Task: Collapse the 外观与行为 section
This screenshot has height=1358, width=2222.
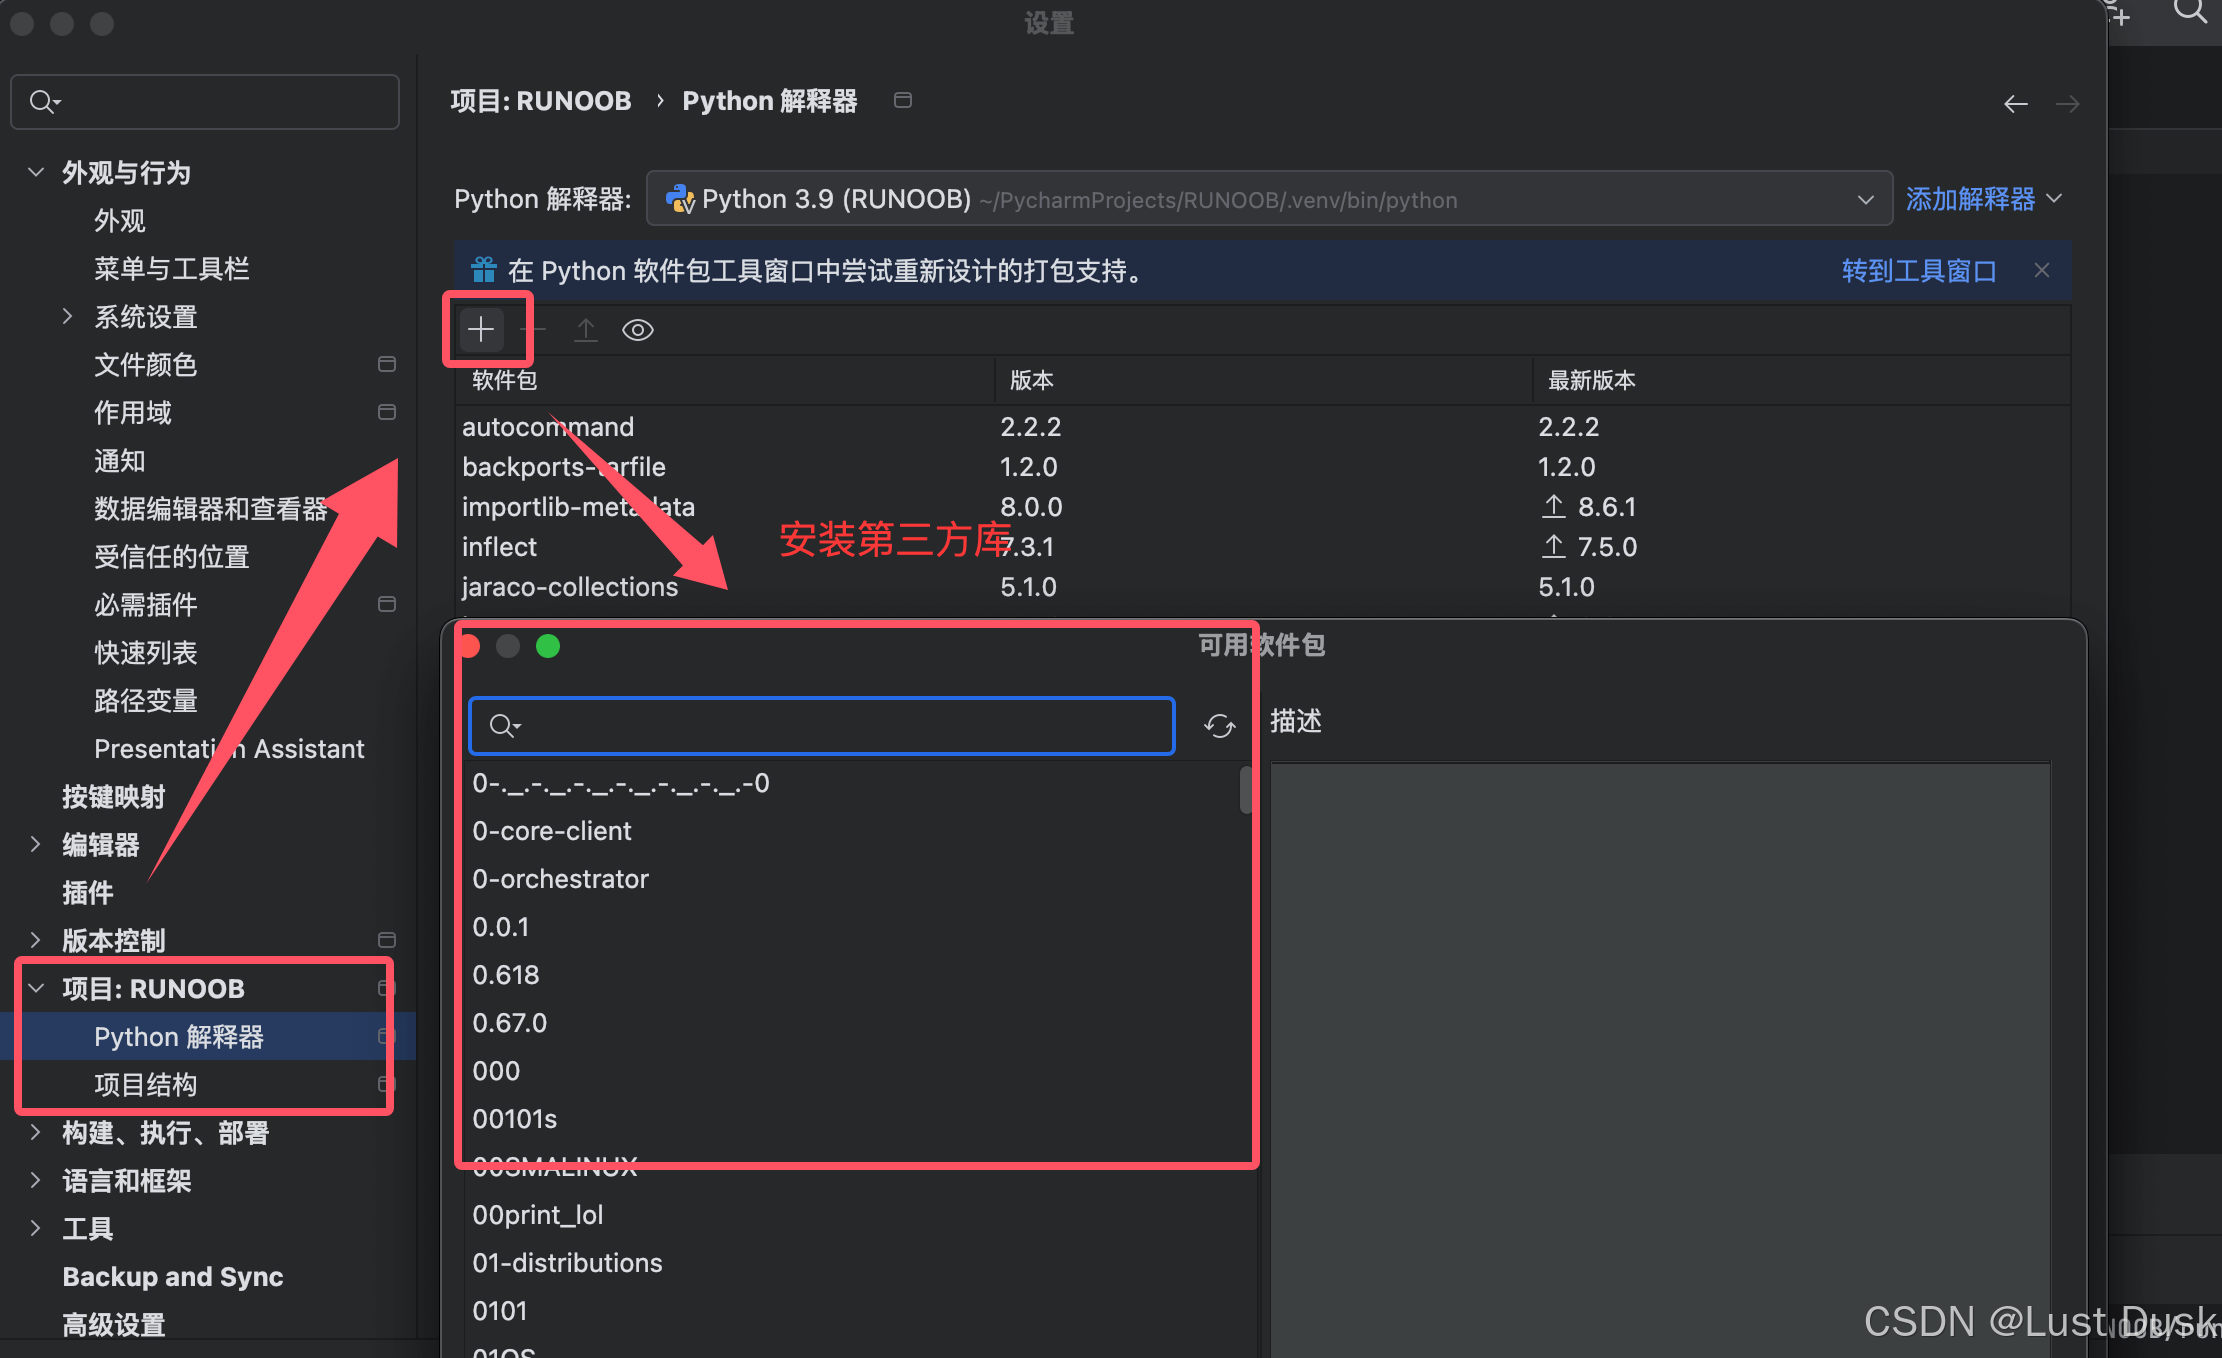Action: point(36,172)
